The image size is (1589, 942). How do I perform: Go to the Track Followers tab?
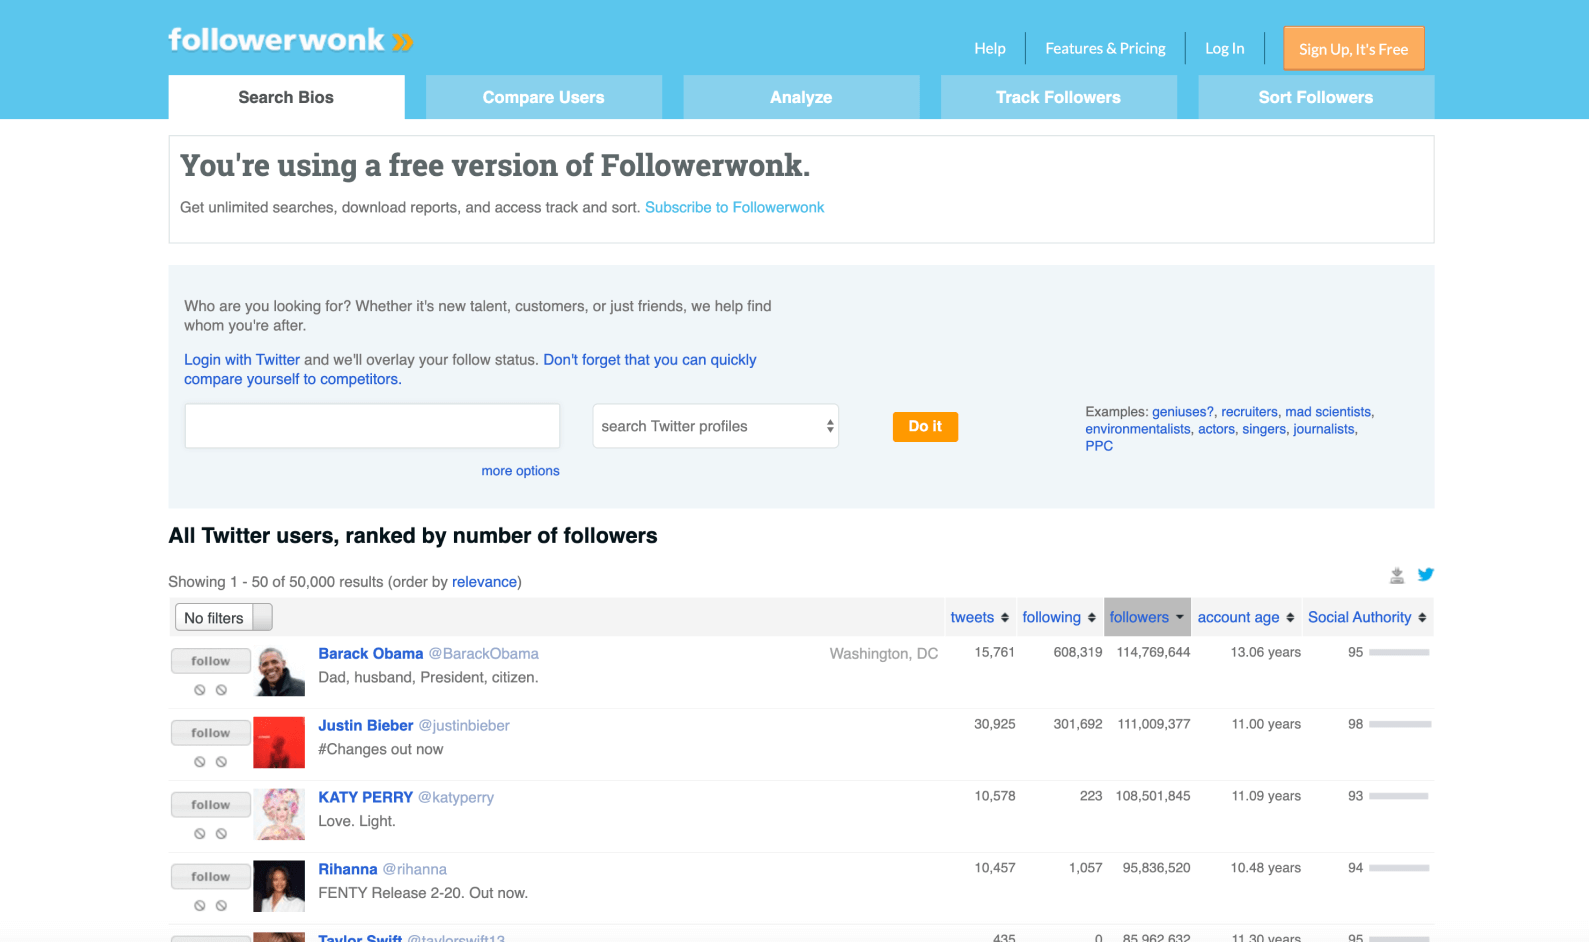coord(1058,97)
